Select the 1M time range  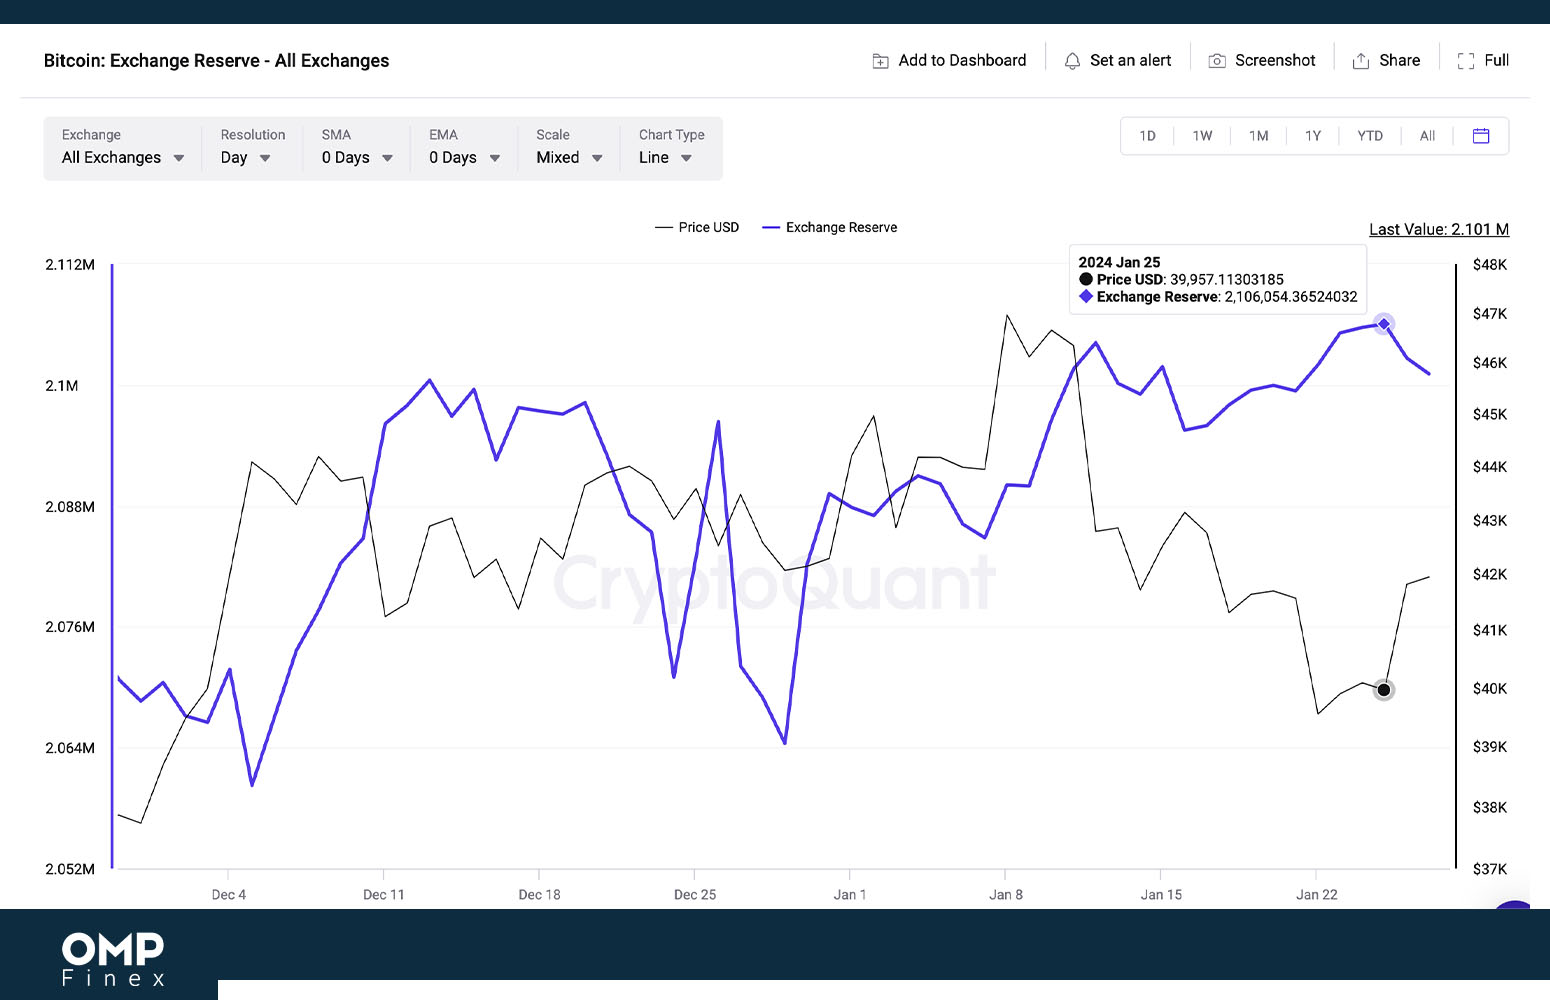point(1258,136)
